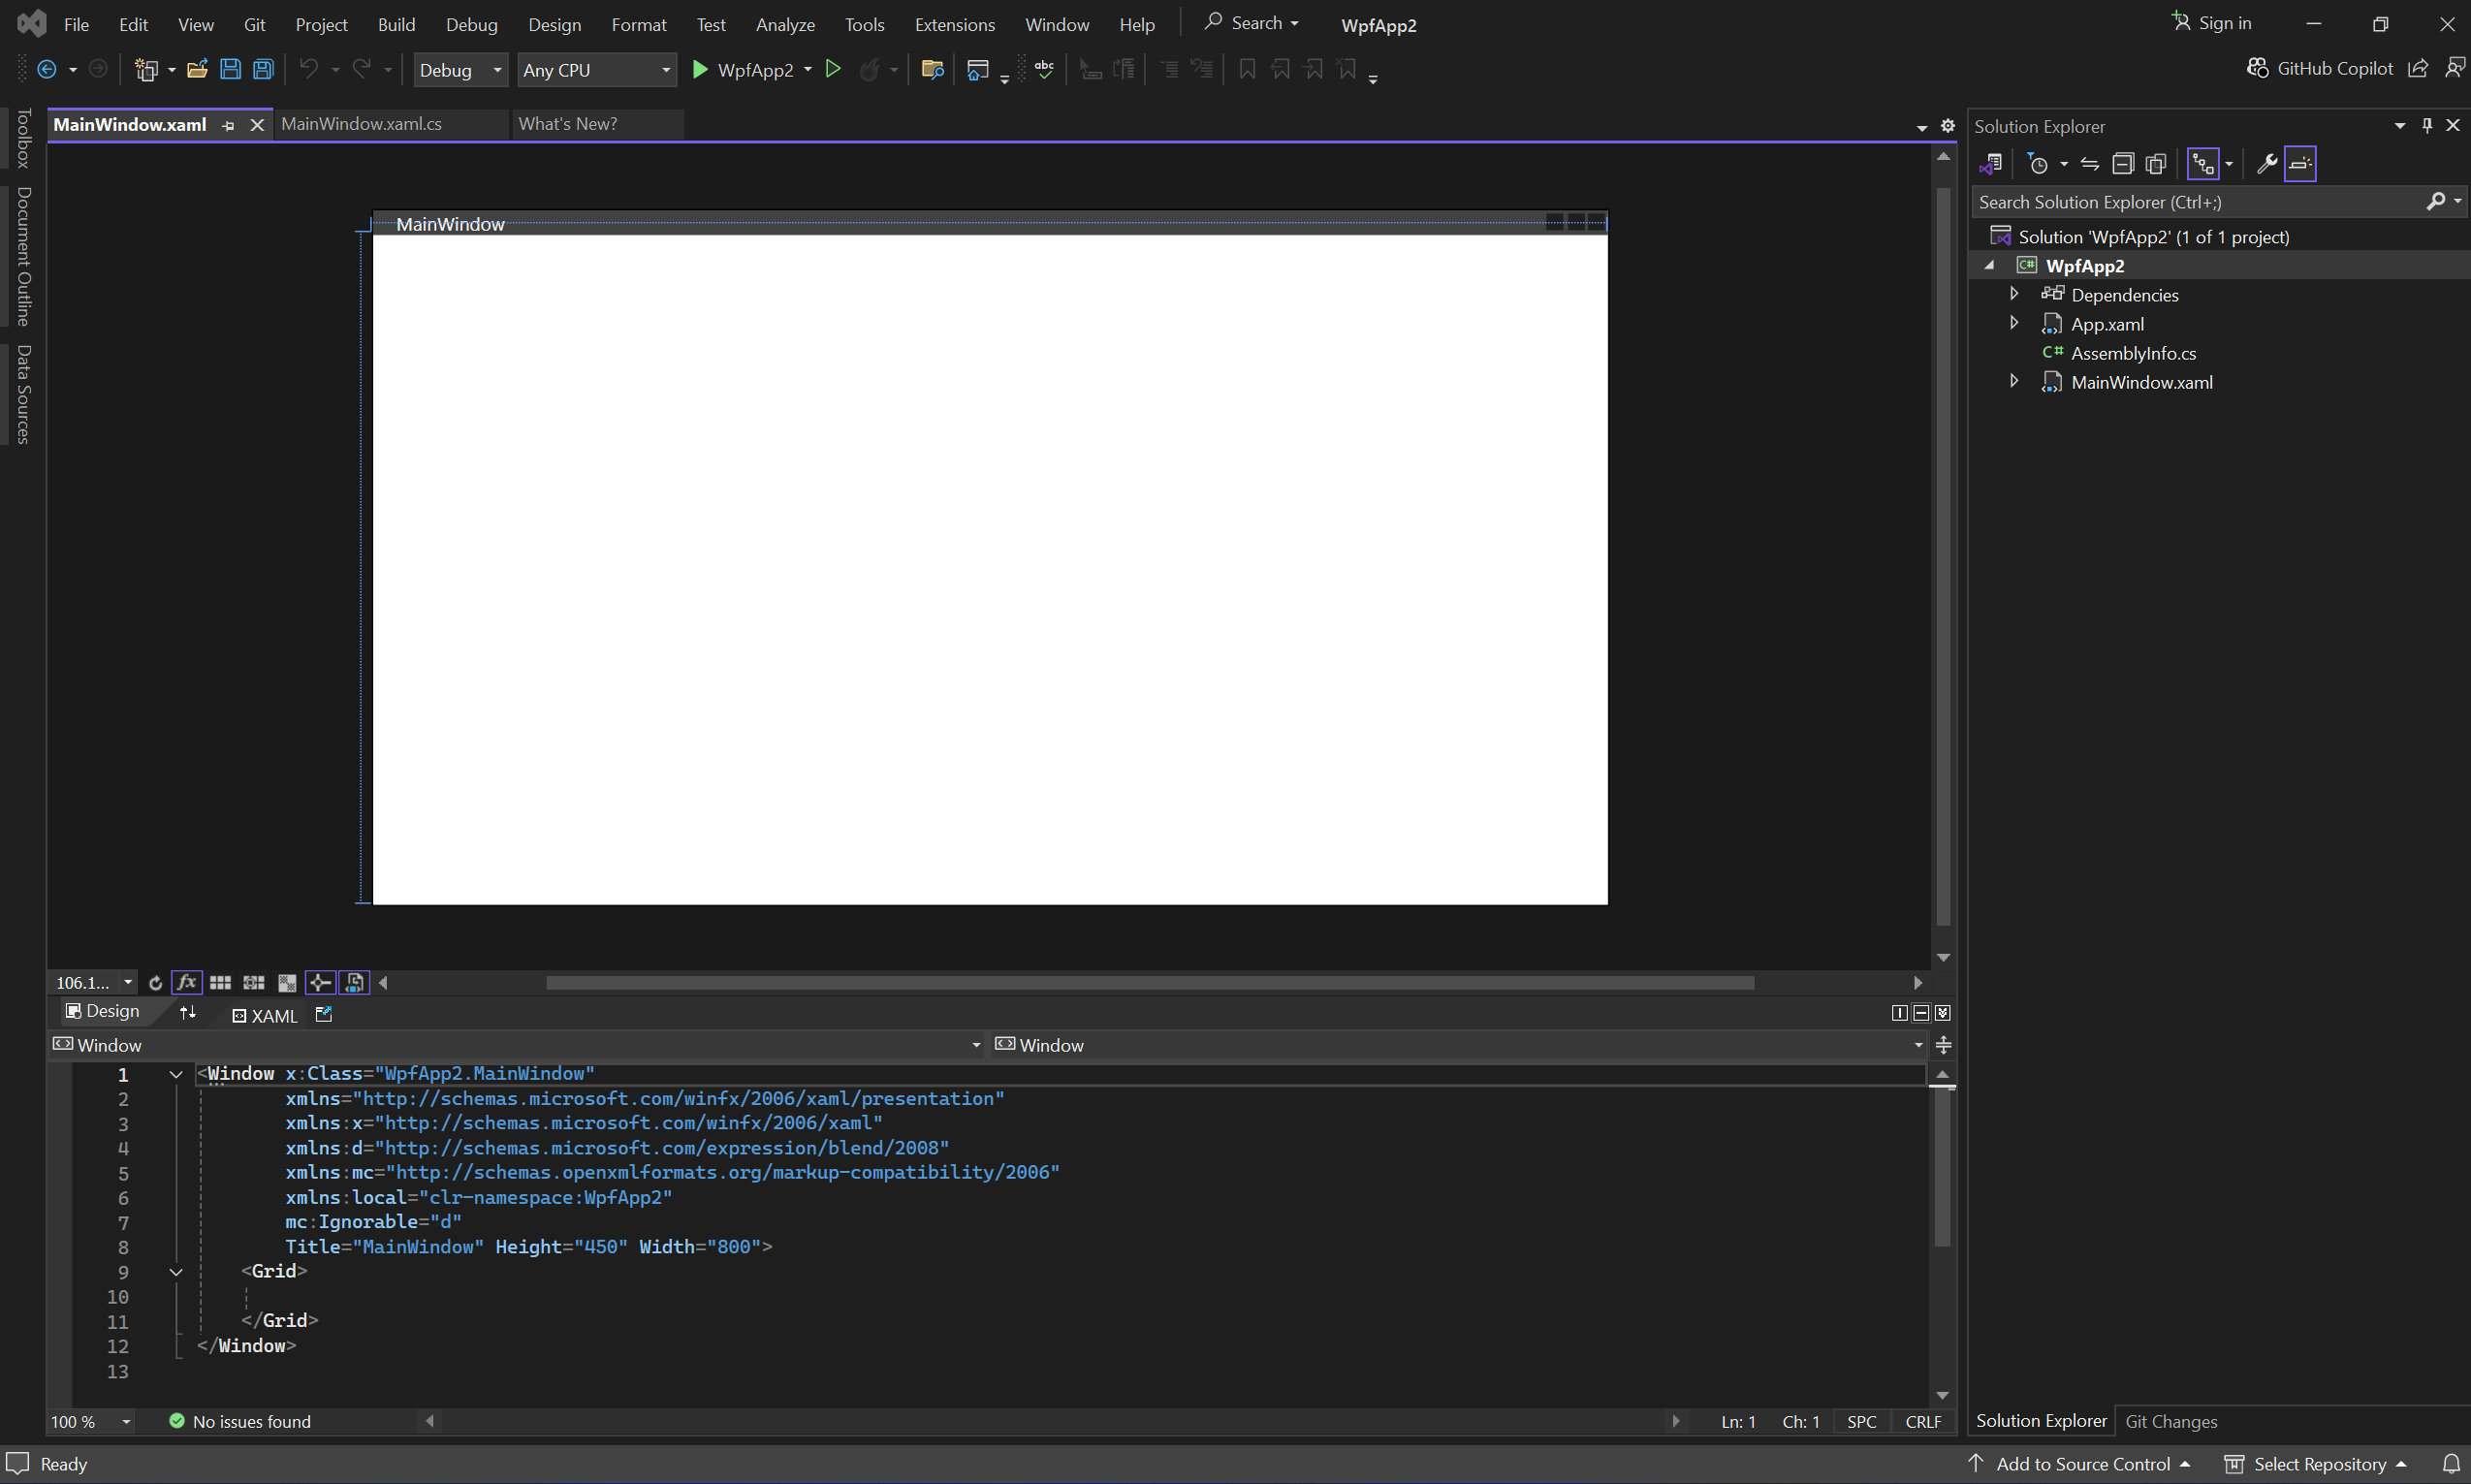Save the current file with Save icon
Image resolution: width=2471 pixels, height=1484 pixels.
click(x=230, y=69)
